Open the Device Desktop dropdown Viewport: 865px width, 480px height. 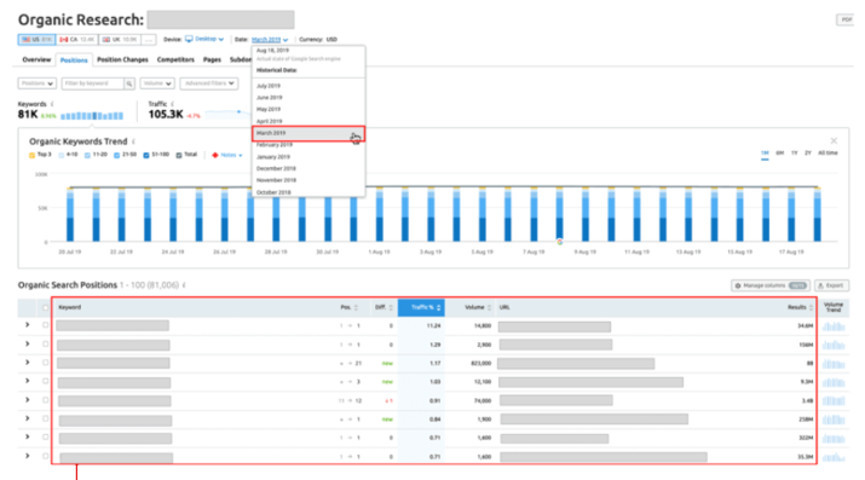point(204,39)
